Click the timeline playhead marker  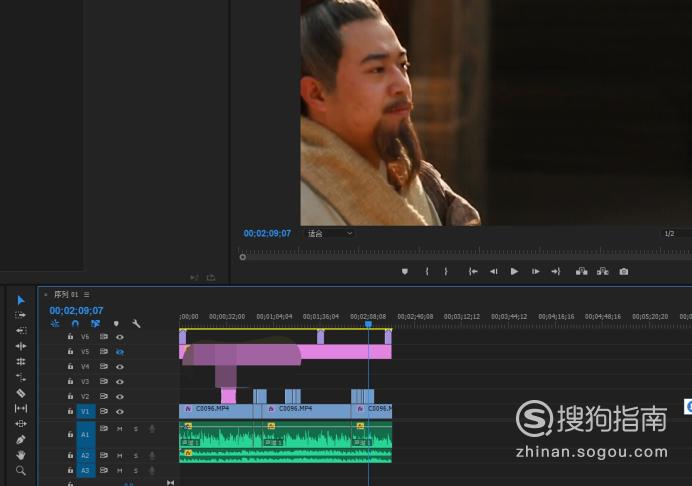tap(368, 324)
